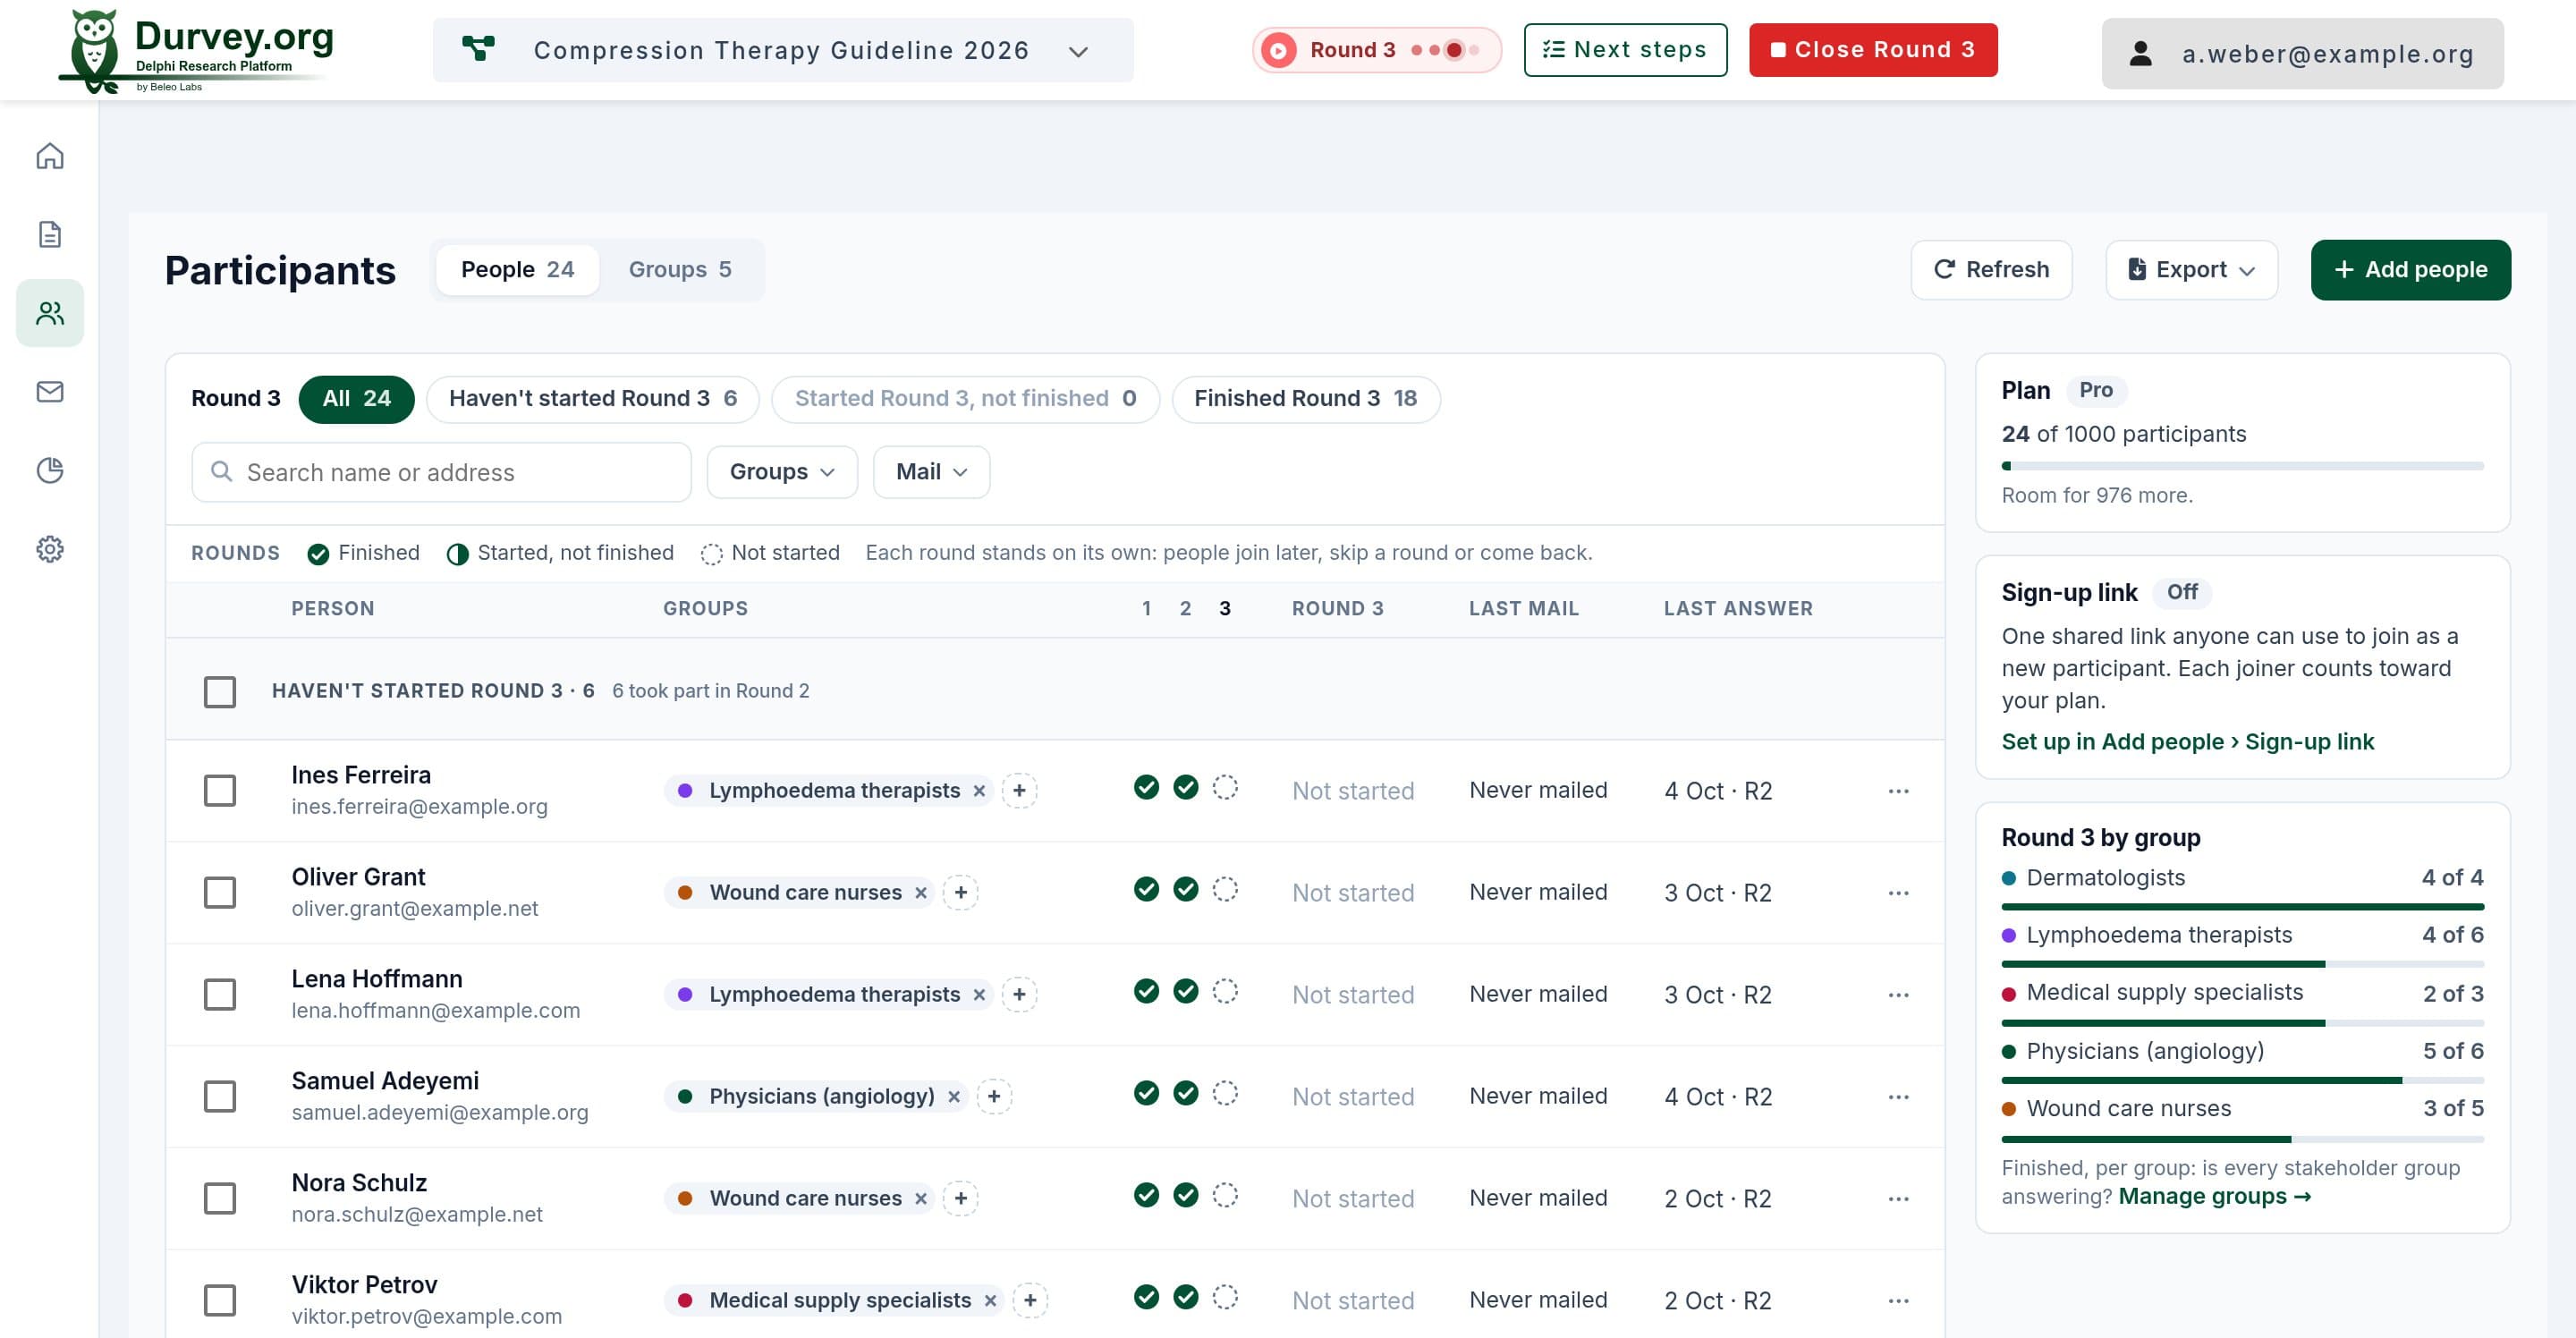
Task: Open more options for Oliver Grant
Action: 1898,893
